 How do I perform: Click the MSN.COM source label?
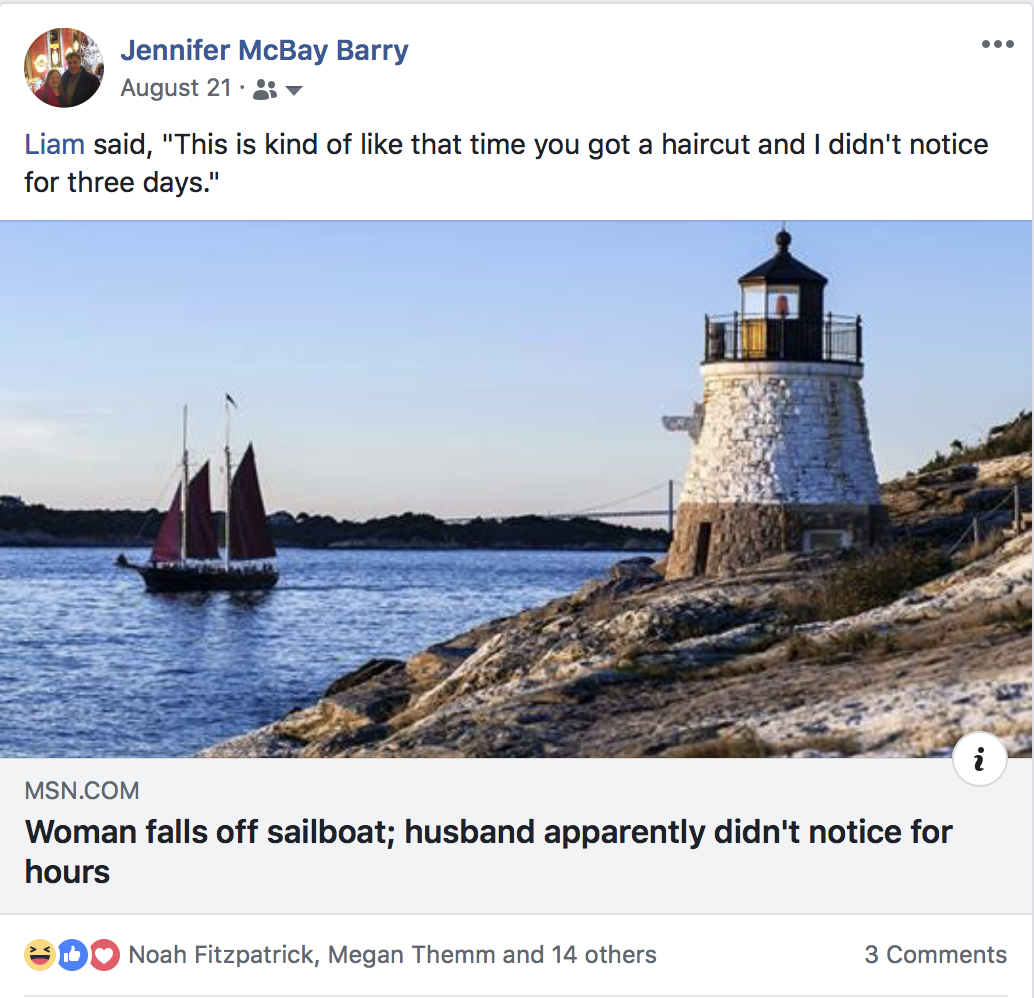coord(82,791)
